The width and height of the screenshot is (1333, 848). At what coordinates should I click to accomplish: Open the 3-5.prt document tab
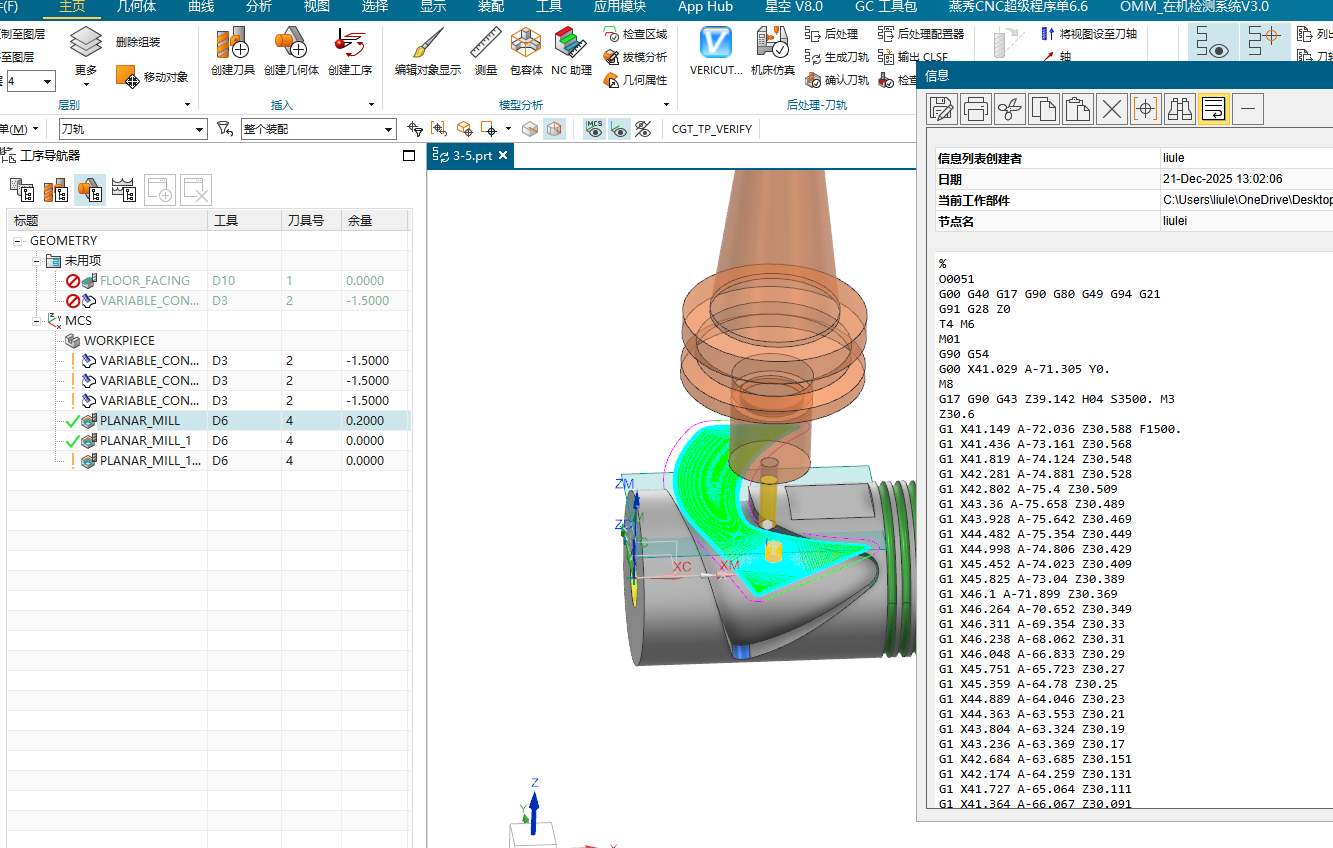472,156
